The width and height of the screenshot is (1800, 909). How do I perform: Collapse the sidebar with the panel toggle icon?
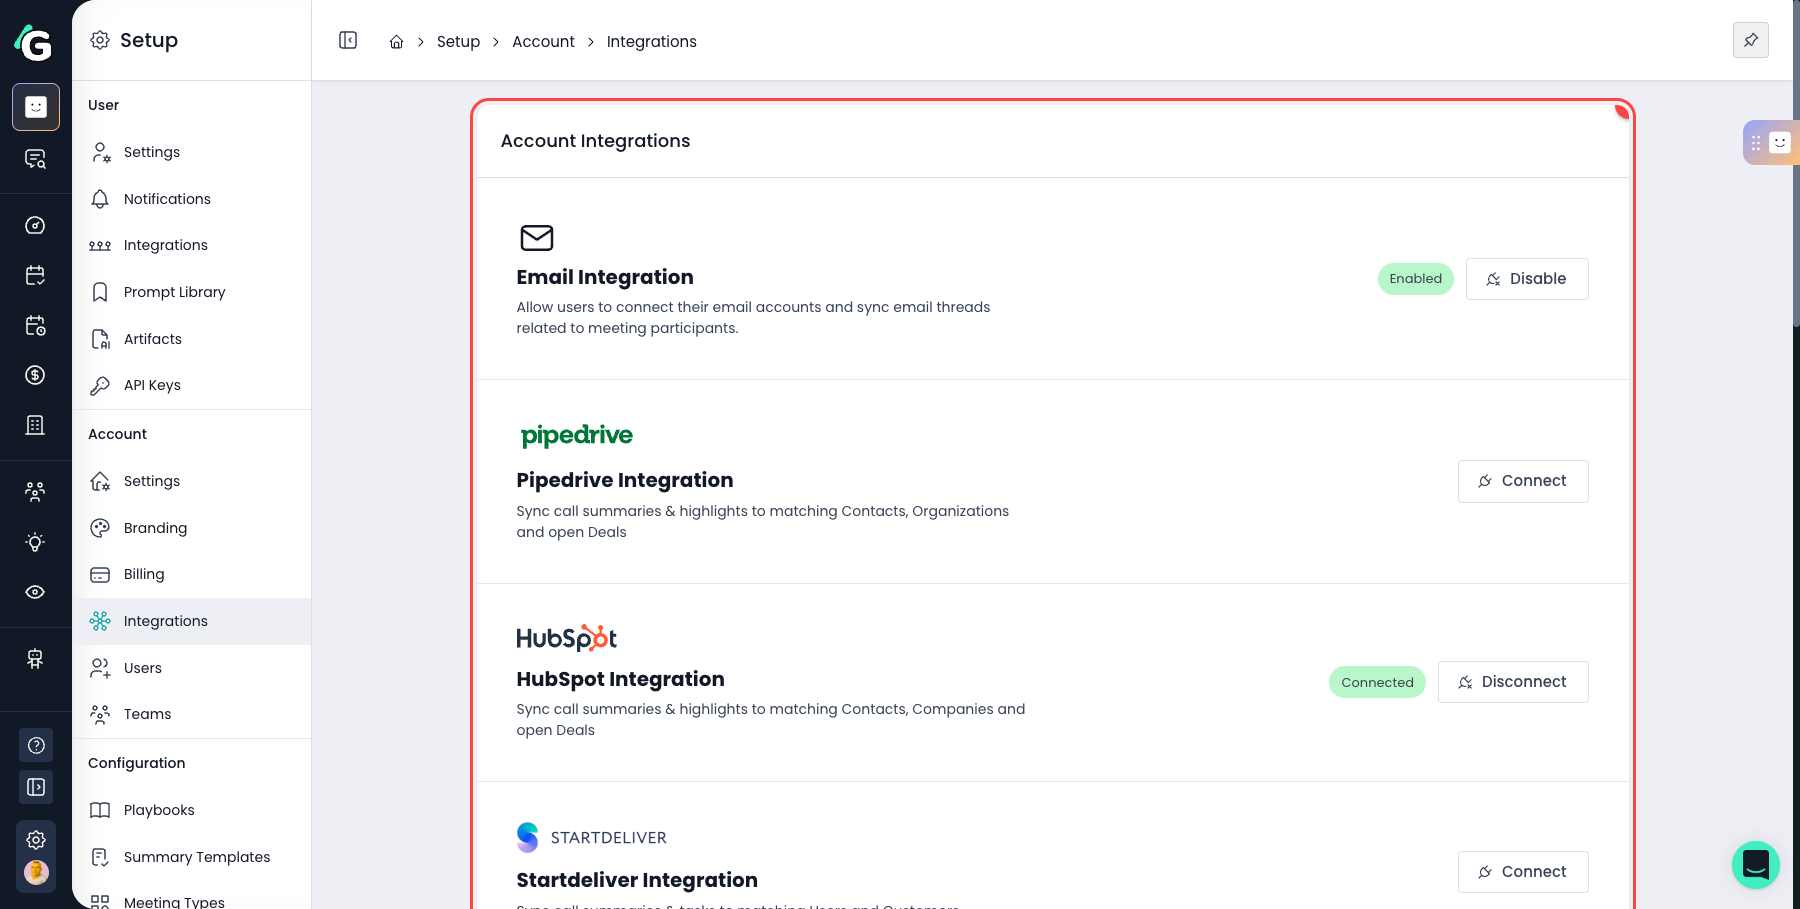click(x=348, y=40)
